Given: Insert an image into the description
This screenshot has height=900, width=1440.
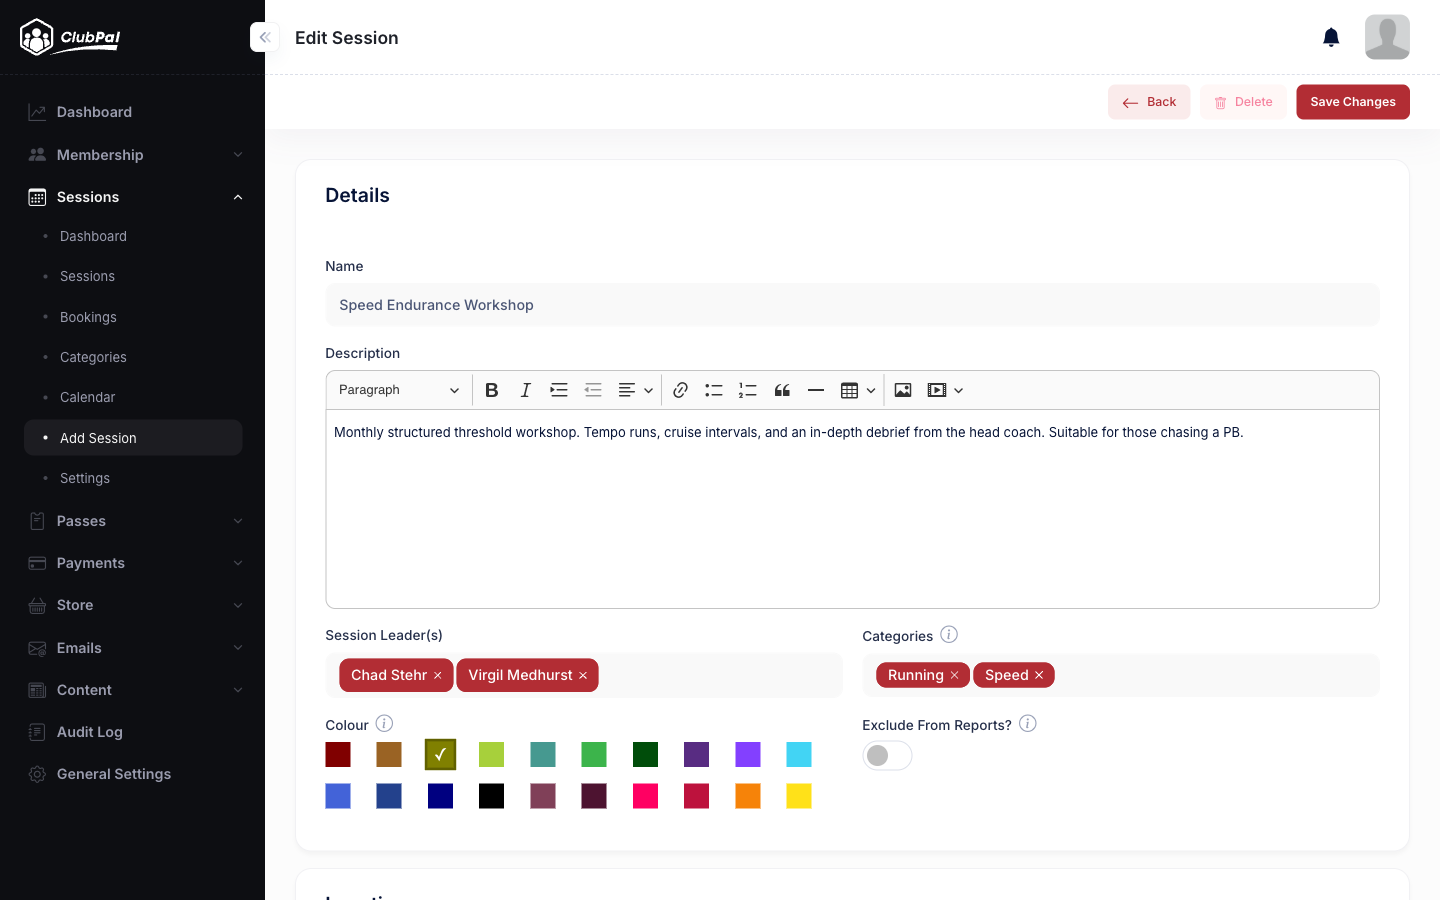Looking at the screenshot, I should coord(902,390).
